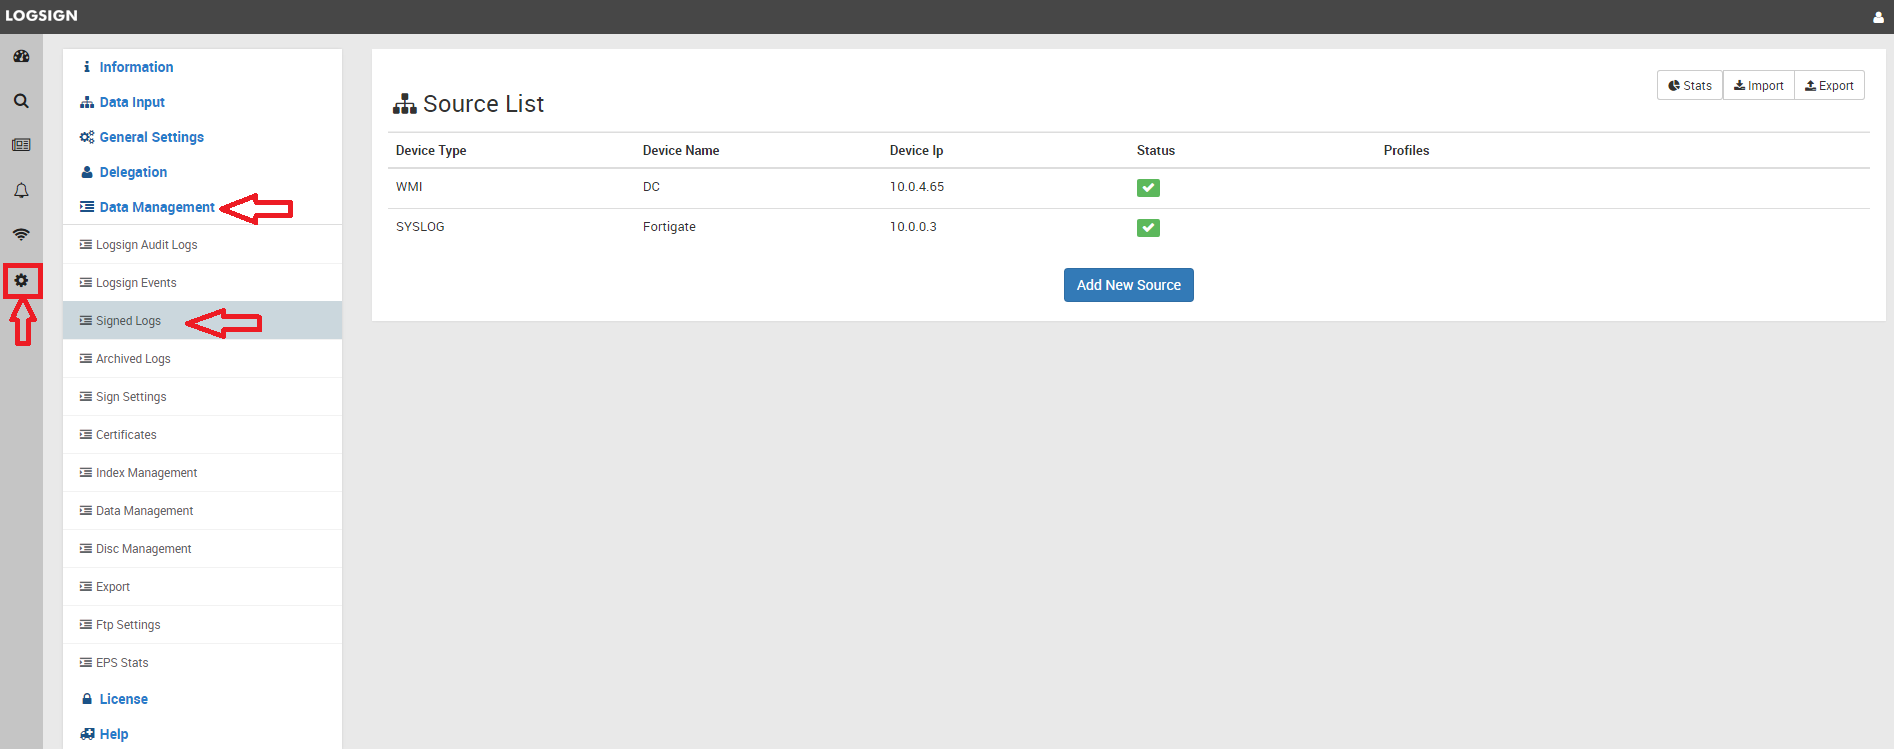Open Sign Settings submenu
This screenshot has width=1894, height=749.
click(202, 397)
